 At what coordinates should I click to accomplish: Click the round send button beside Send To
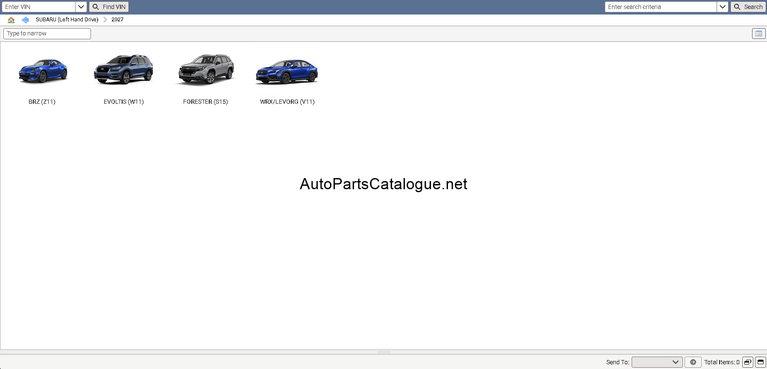[x=693, y=362]
